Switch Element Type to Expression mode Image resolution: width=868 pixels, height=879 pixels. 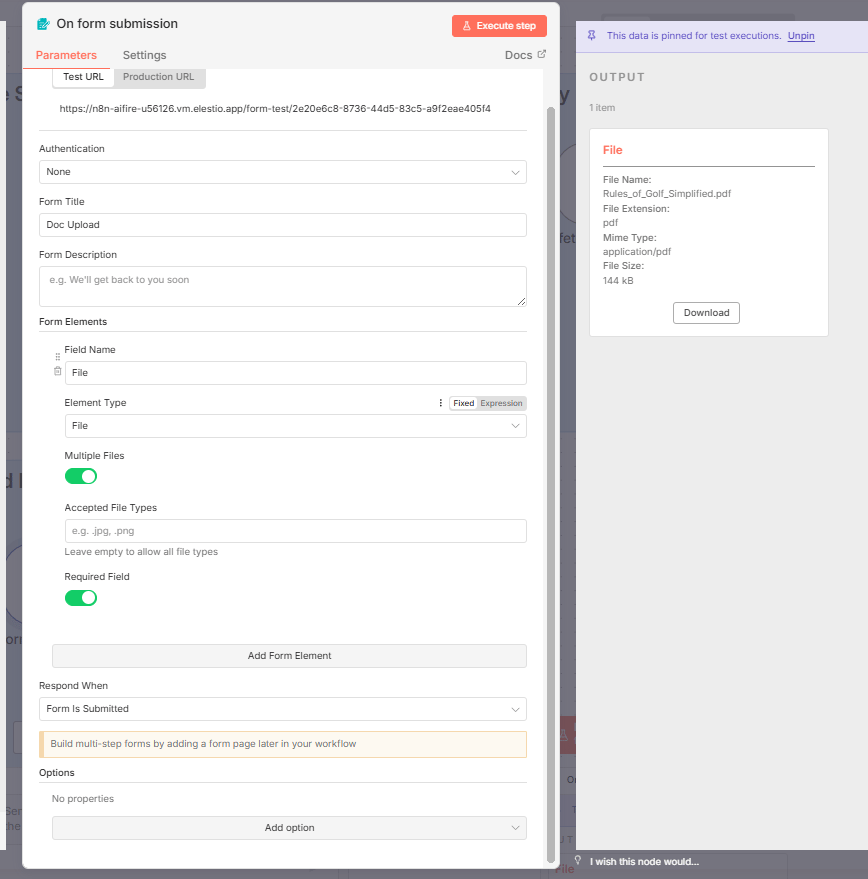pyautogui.click(x=501, y=403)
